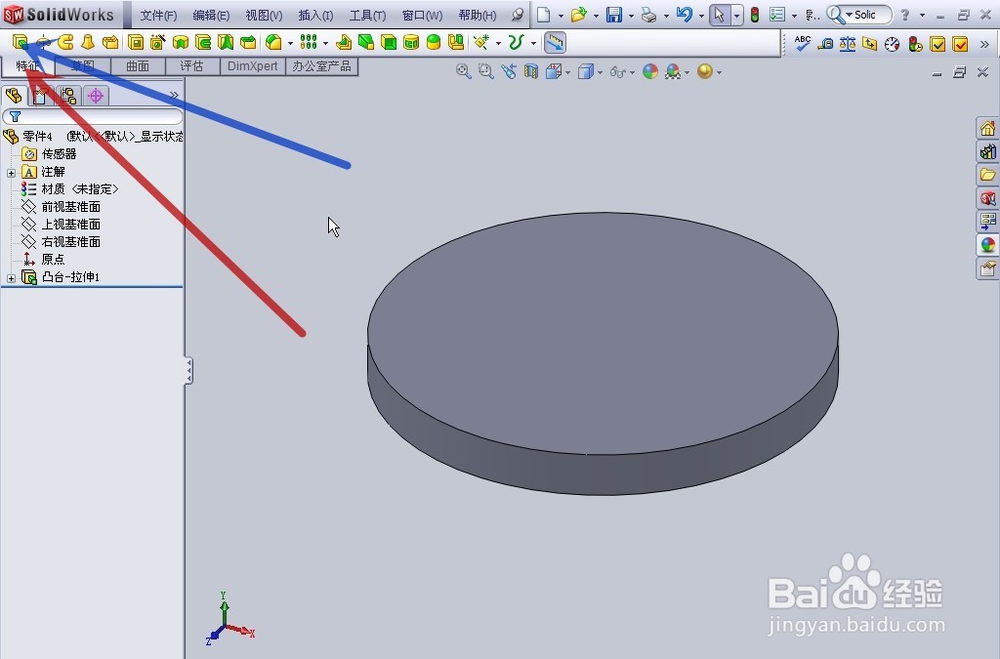Open Fillet tool dropdown arrow
This screenshot has height=659, width=1000.
pos(290,43)
